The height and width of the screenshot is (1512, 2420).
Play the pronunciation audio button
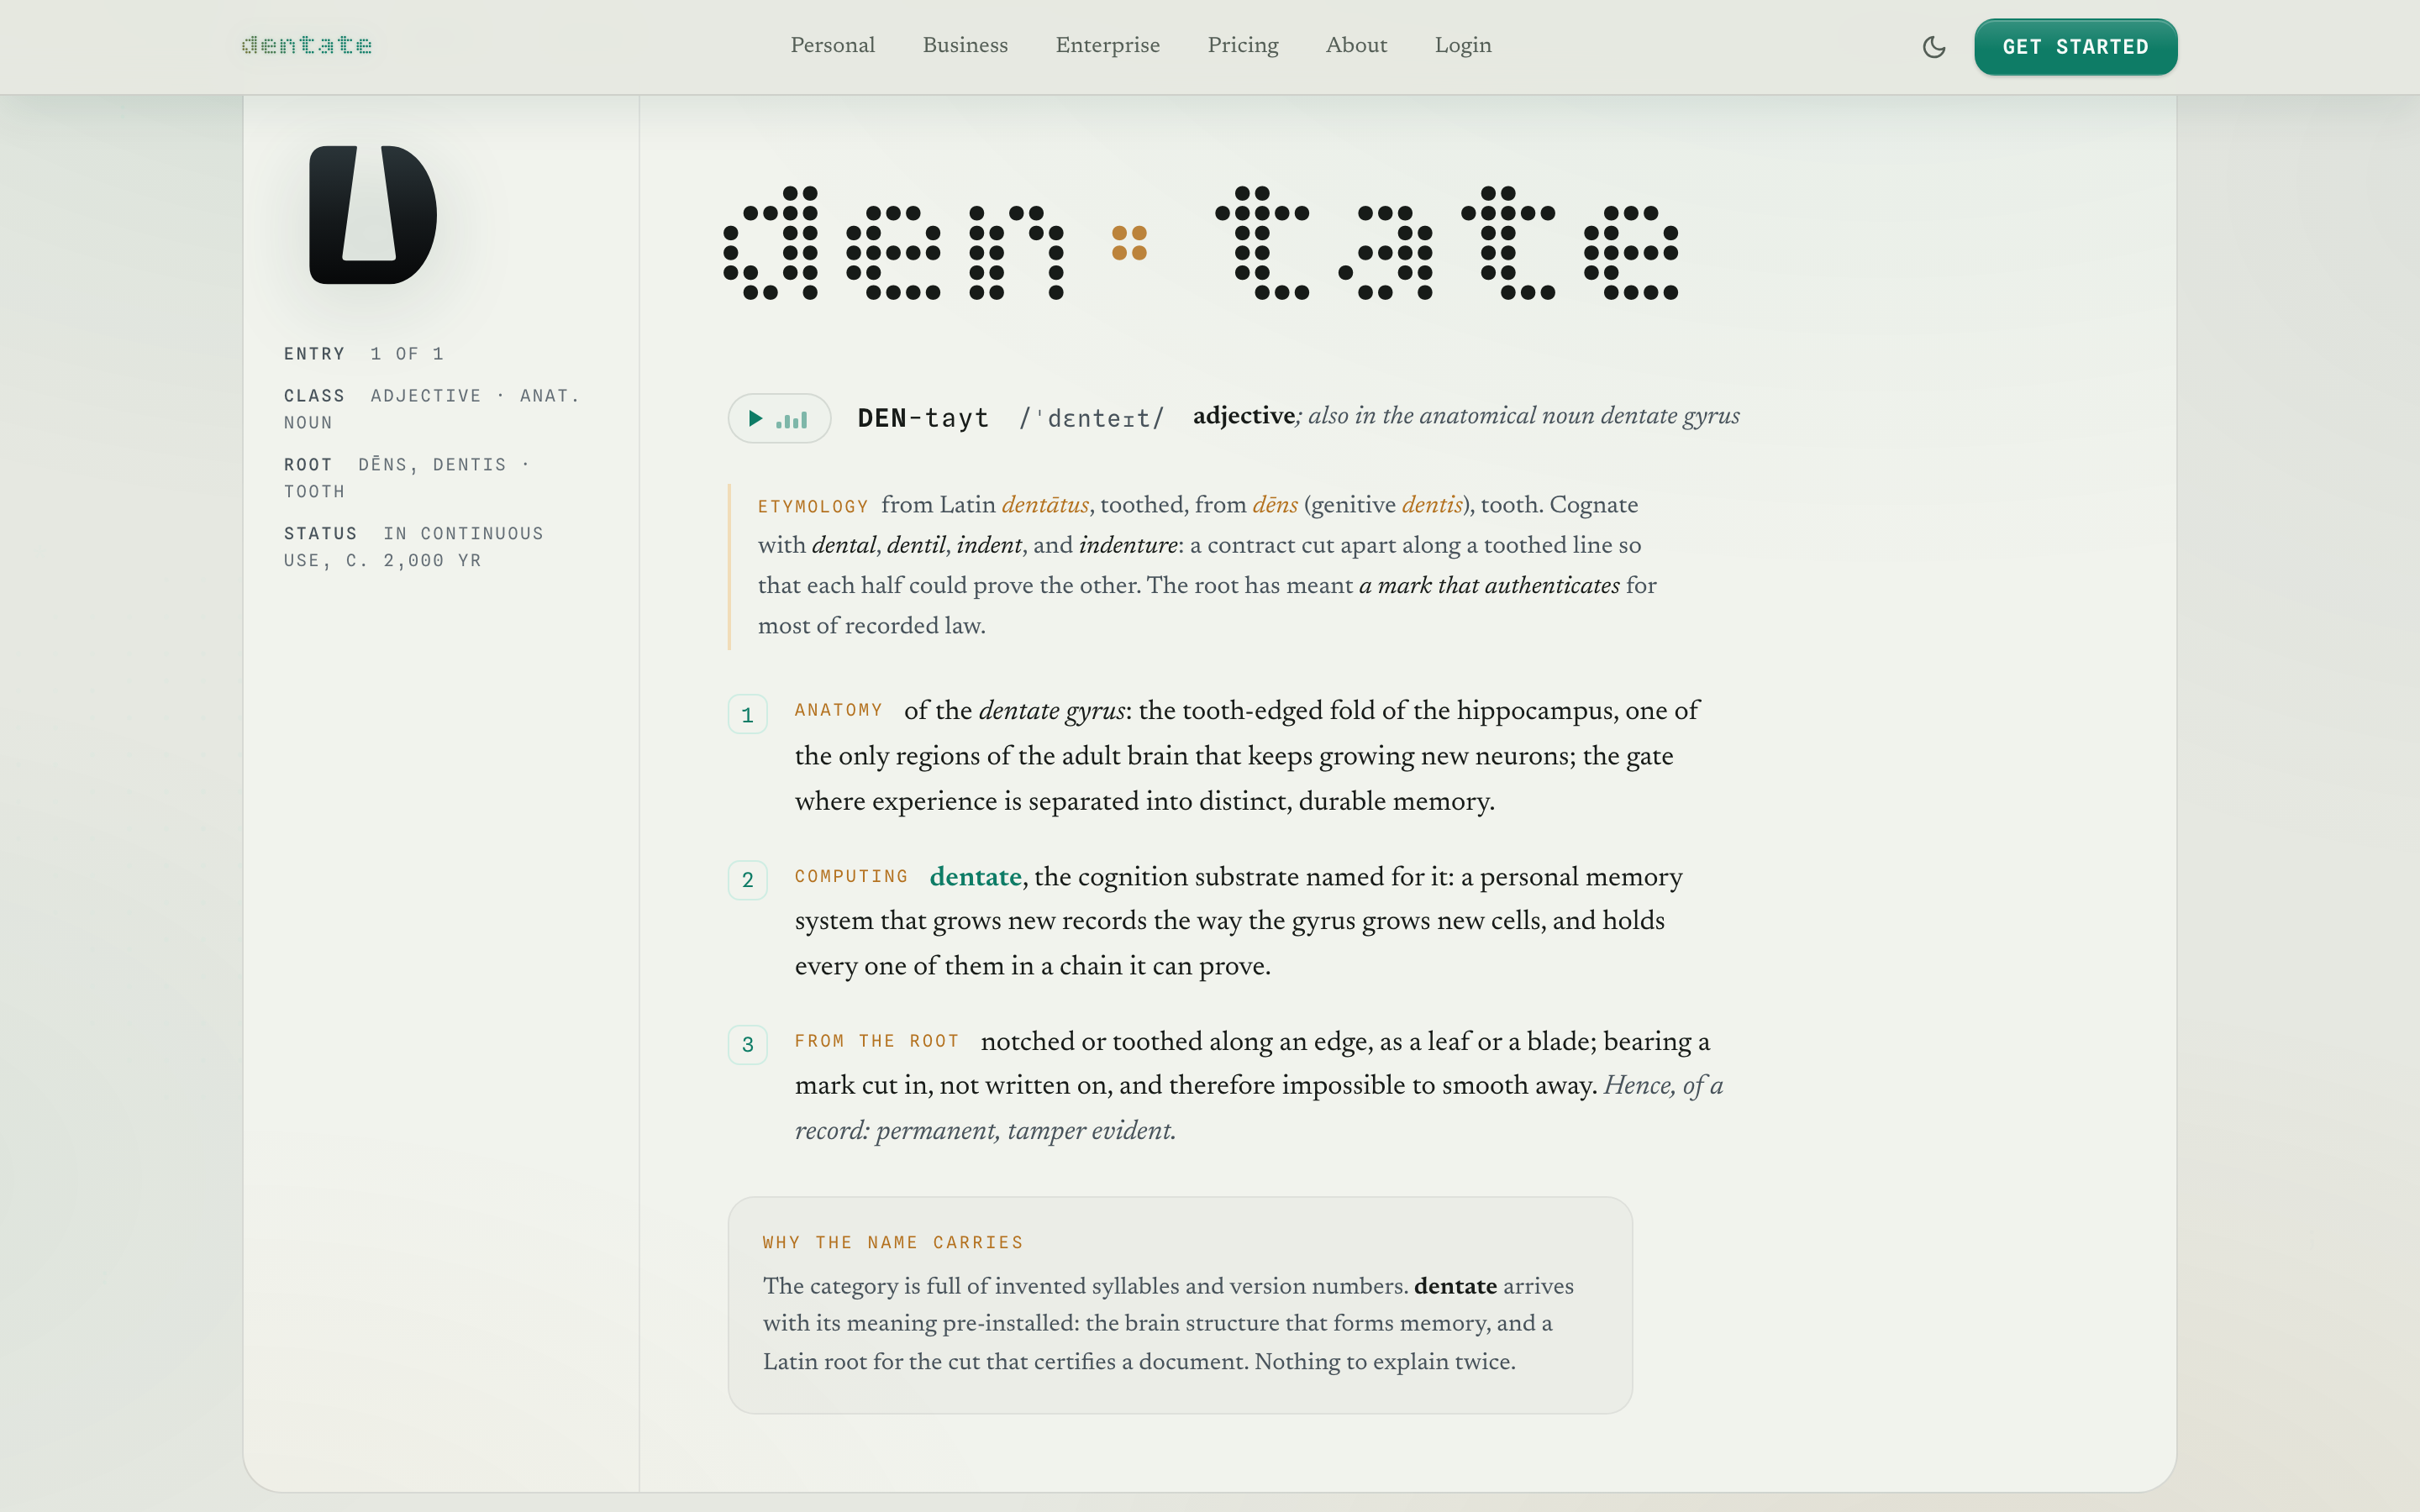[779, 418]
